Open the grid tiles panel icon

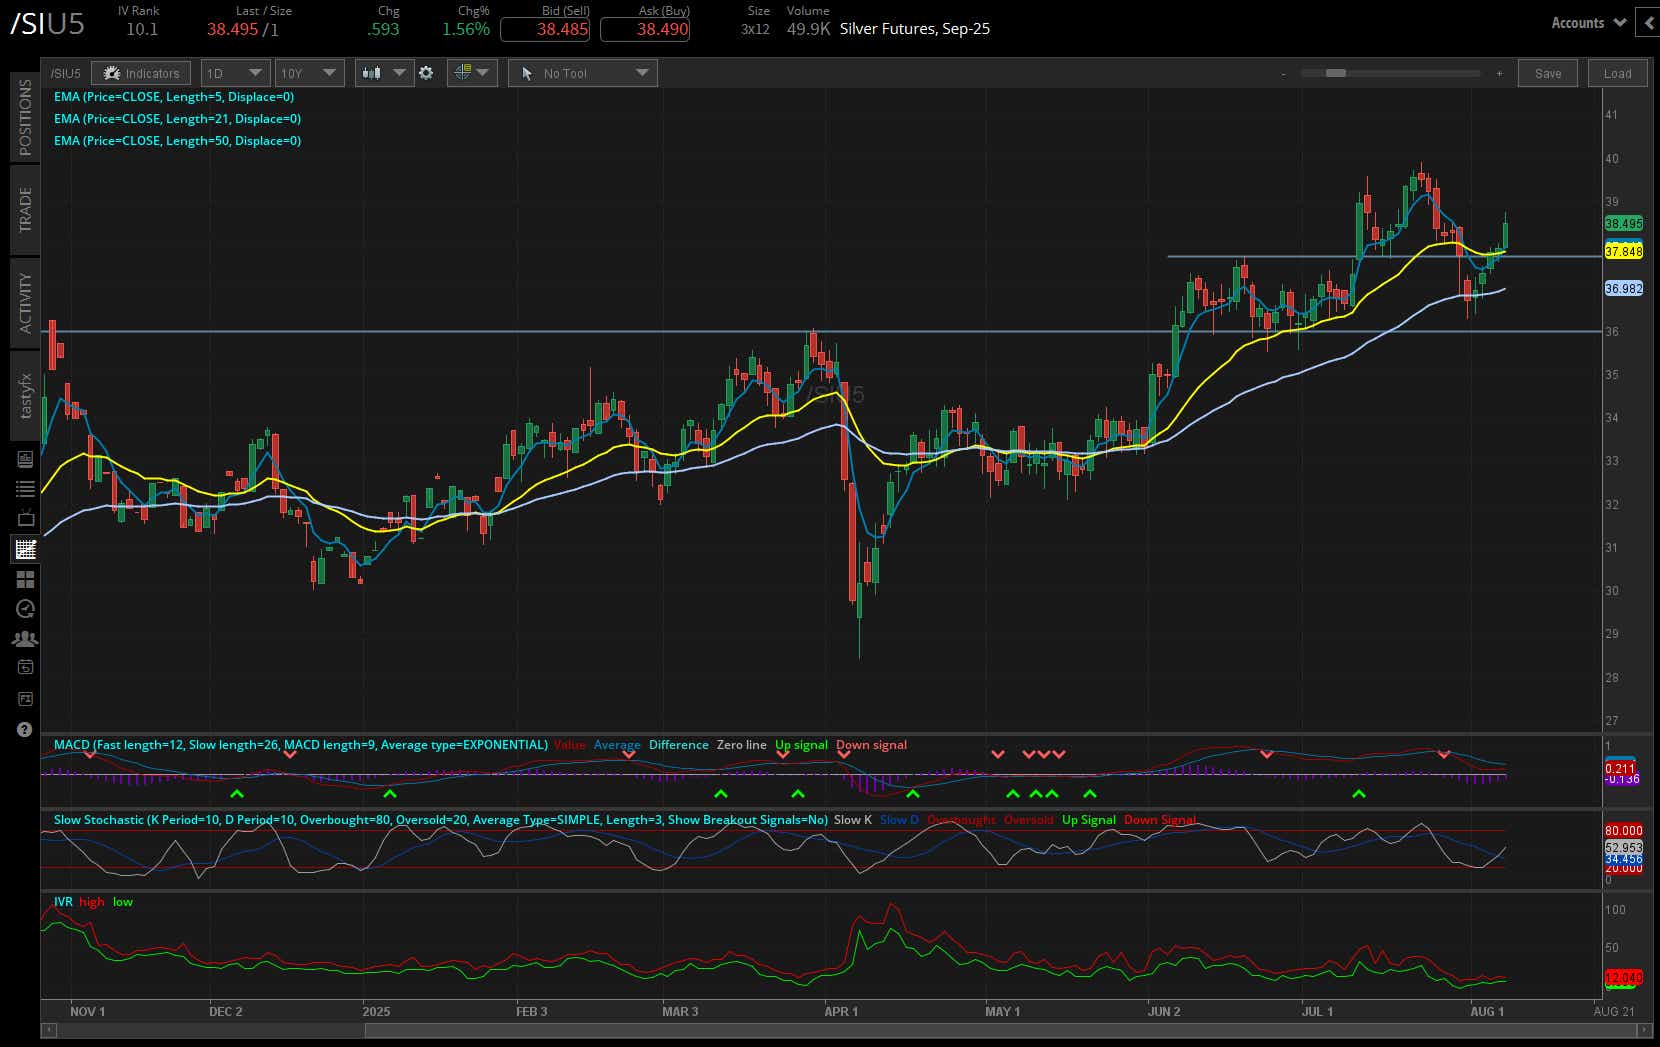click(25, 578)
